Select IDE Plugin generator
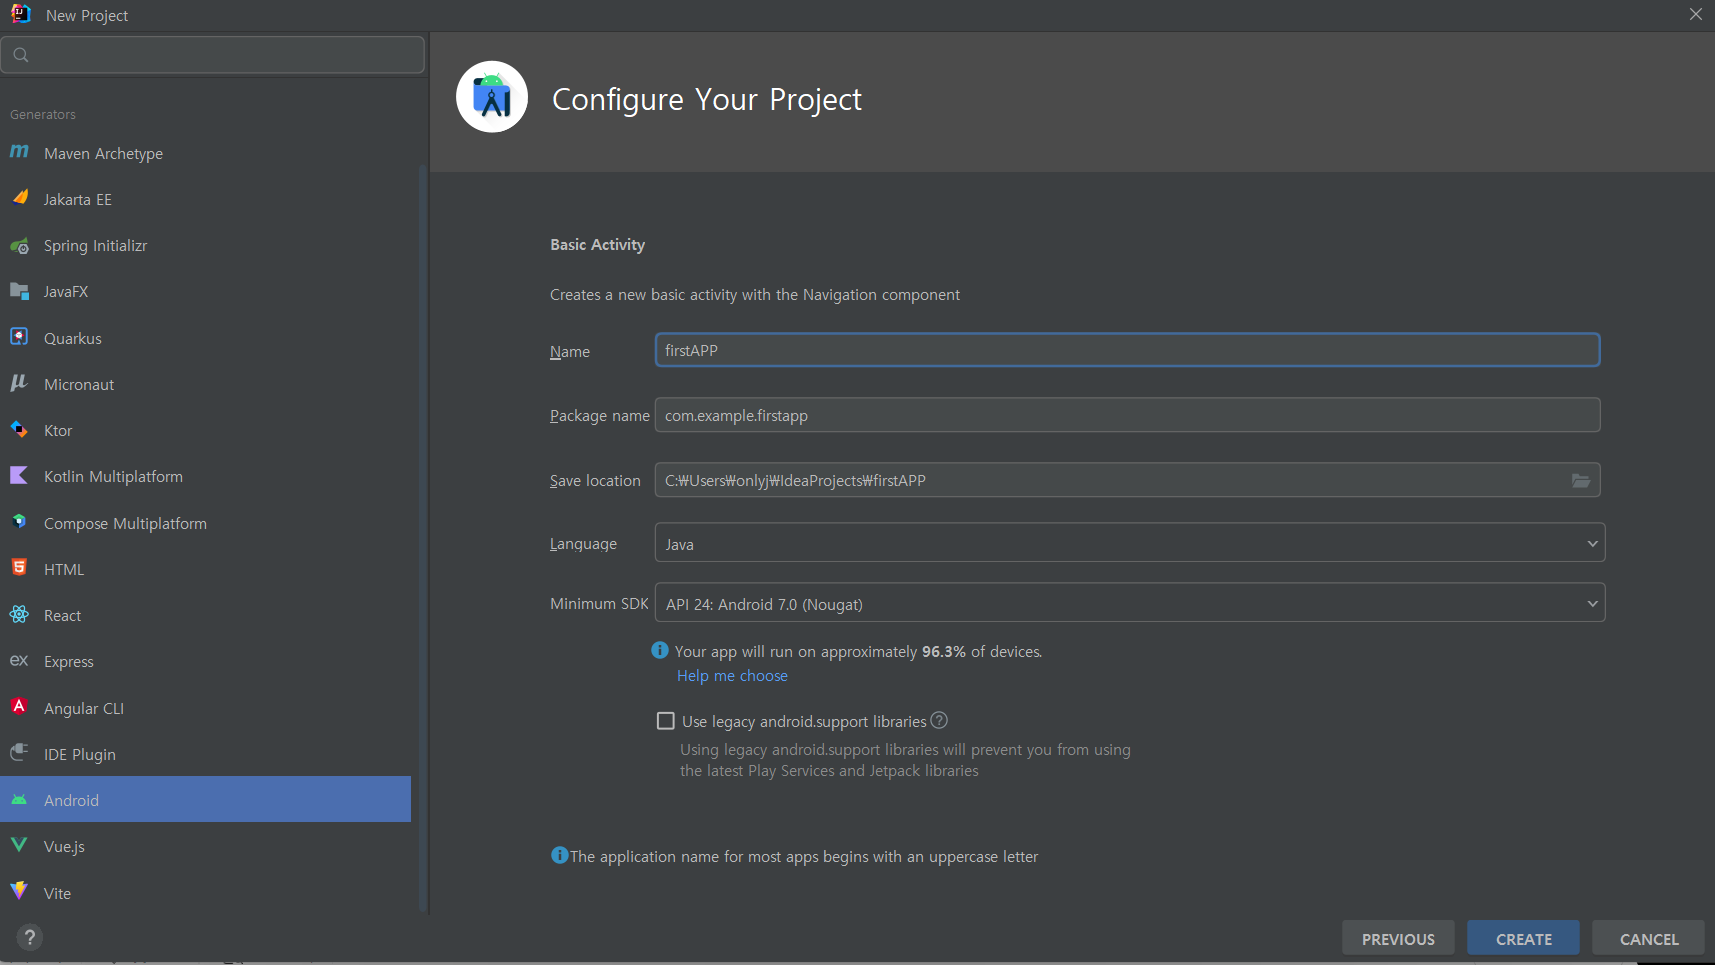This screenshot has width=1715, height=965. [205, 754]
